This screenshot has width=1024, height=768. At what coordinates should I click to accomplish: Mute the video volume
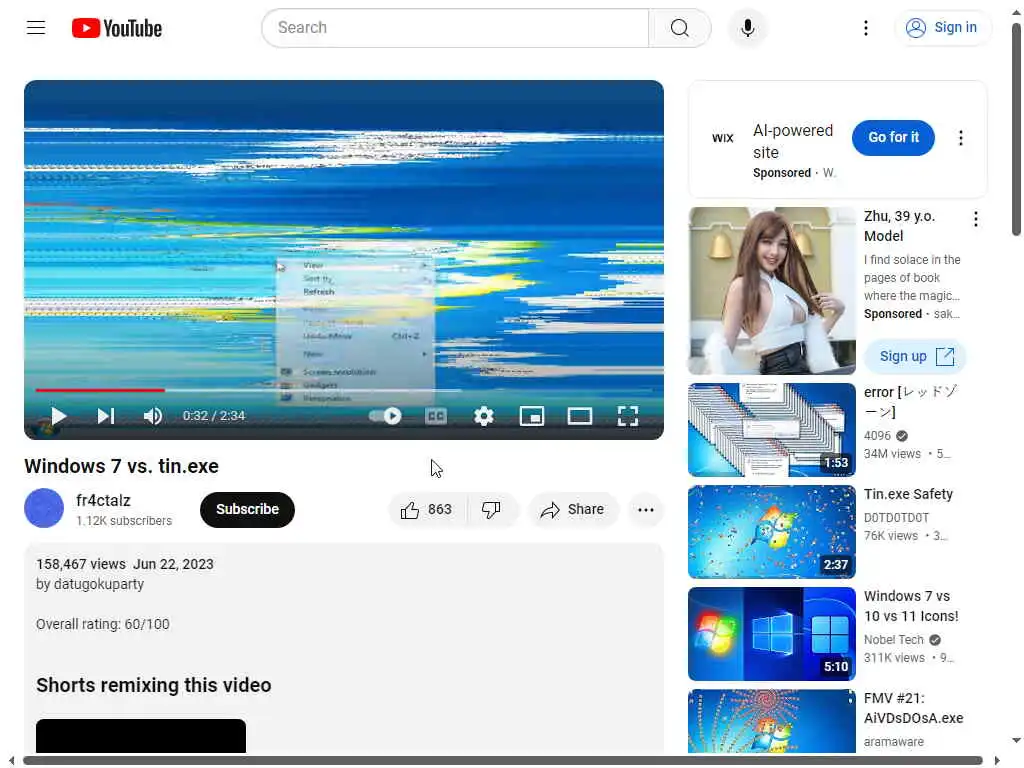click(x=153, y=416)
